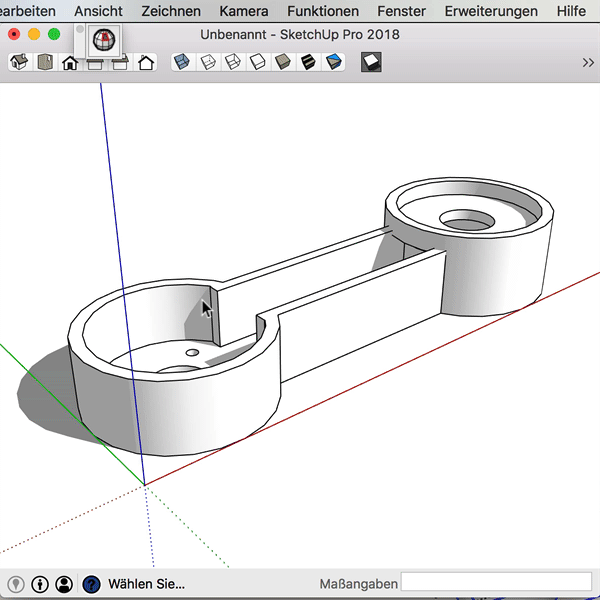Apply the Hidden Line face style
Viewport: 600px width, 600px height.
257,63
